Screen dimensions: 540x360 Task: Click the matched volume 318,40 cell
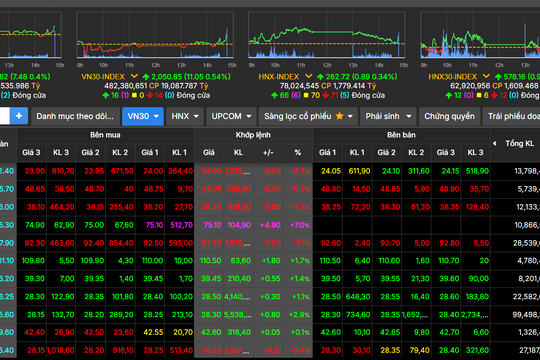239,332
